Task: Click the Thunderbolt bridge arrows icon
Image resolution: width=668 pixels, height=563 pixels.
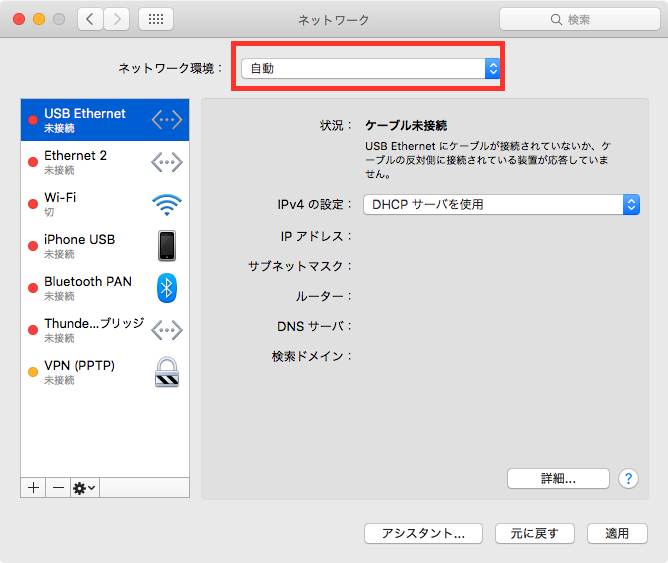Action: [167, 330]
